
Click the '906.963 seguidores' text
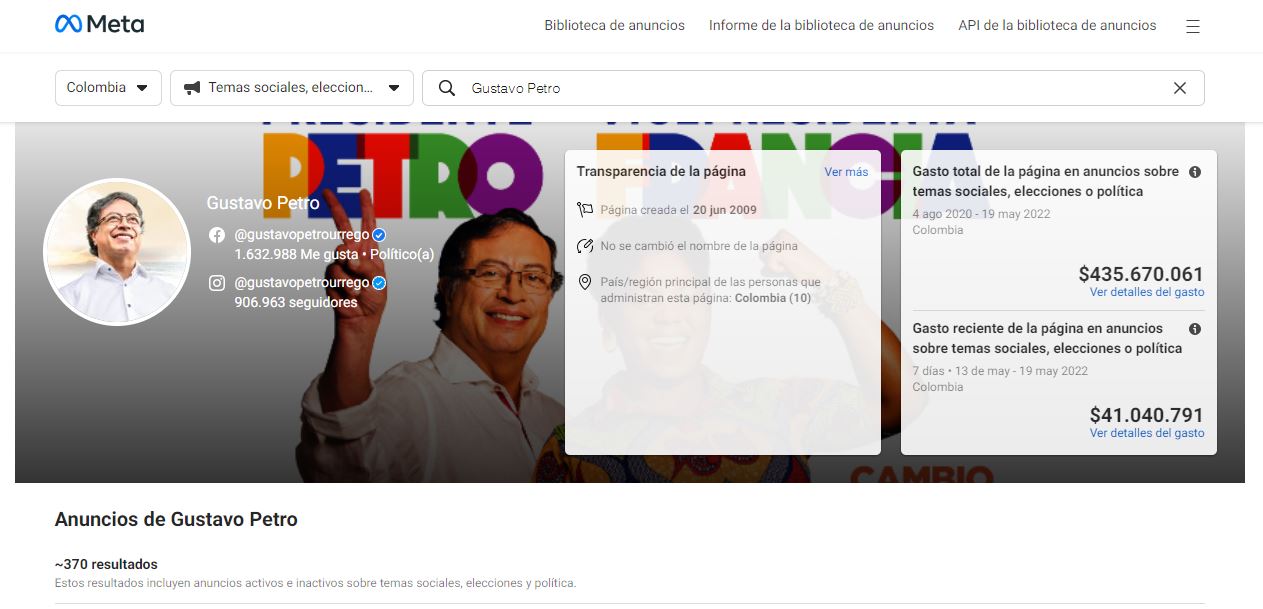coord(296,302)
